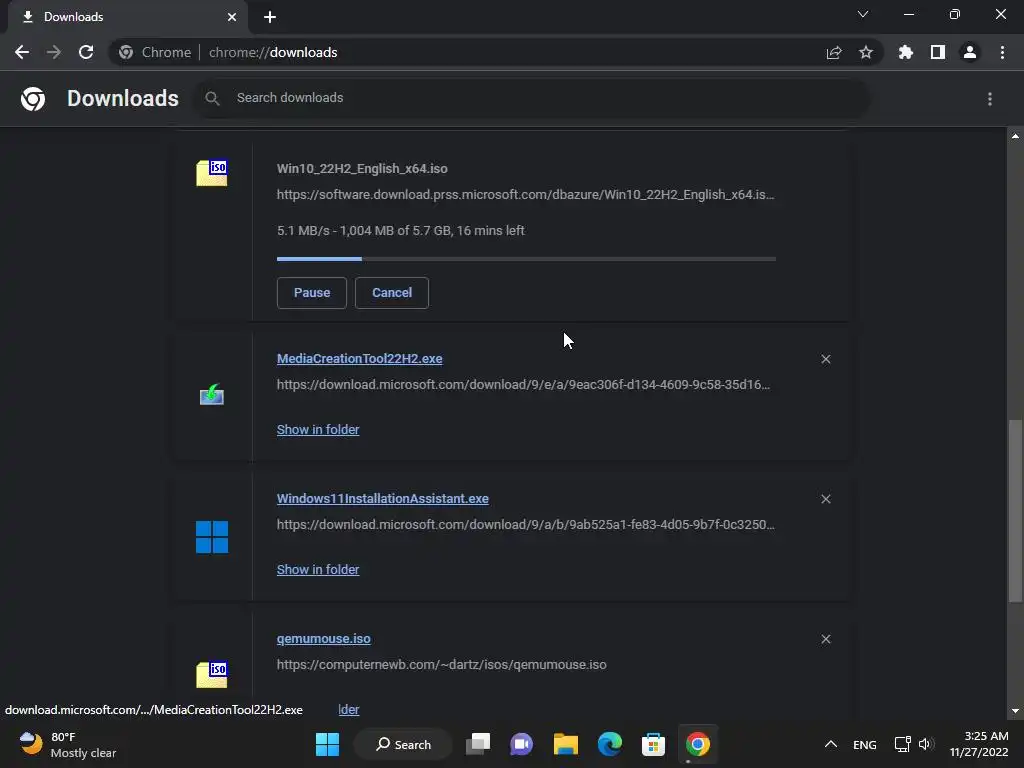Go back using the browser back arrow

point(22,52)
